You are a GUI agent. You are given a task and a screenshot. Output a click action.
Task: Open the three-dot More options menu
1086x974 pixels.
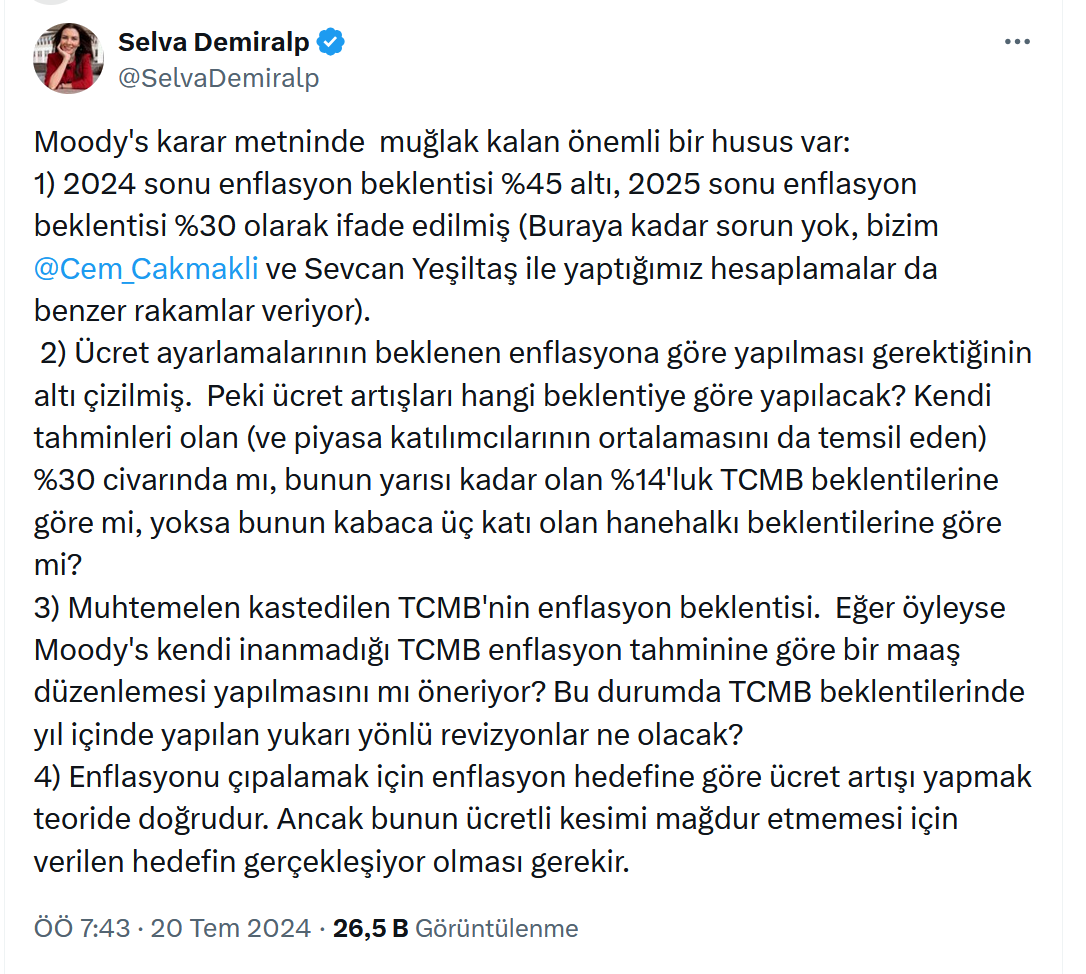pos(1017,43)
